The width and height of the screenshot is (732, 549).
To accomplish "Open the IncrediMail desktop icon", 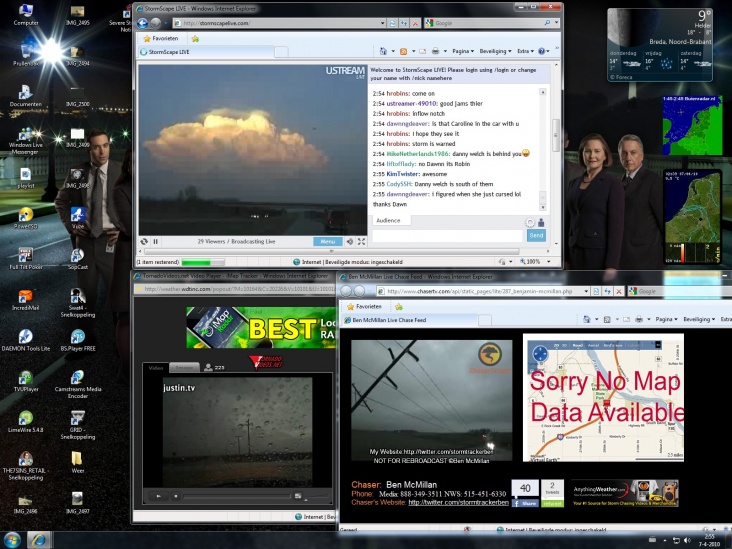I will point(26,300).
